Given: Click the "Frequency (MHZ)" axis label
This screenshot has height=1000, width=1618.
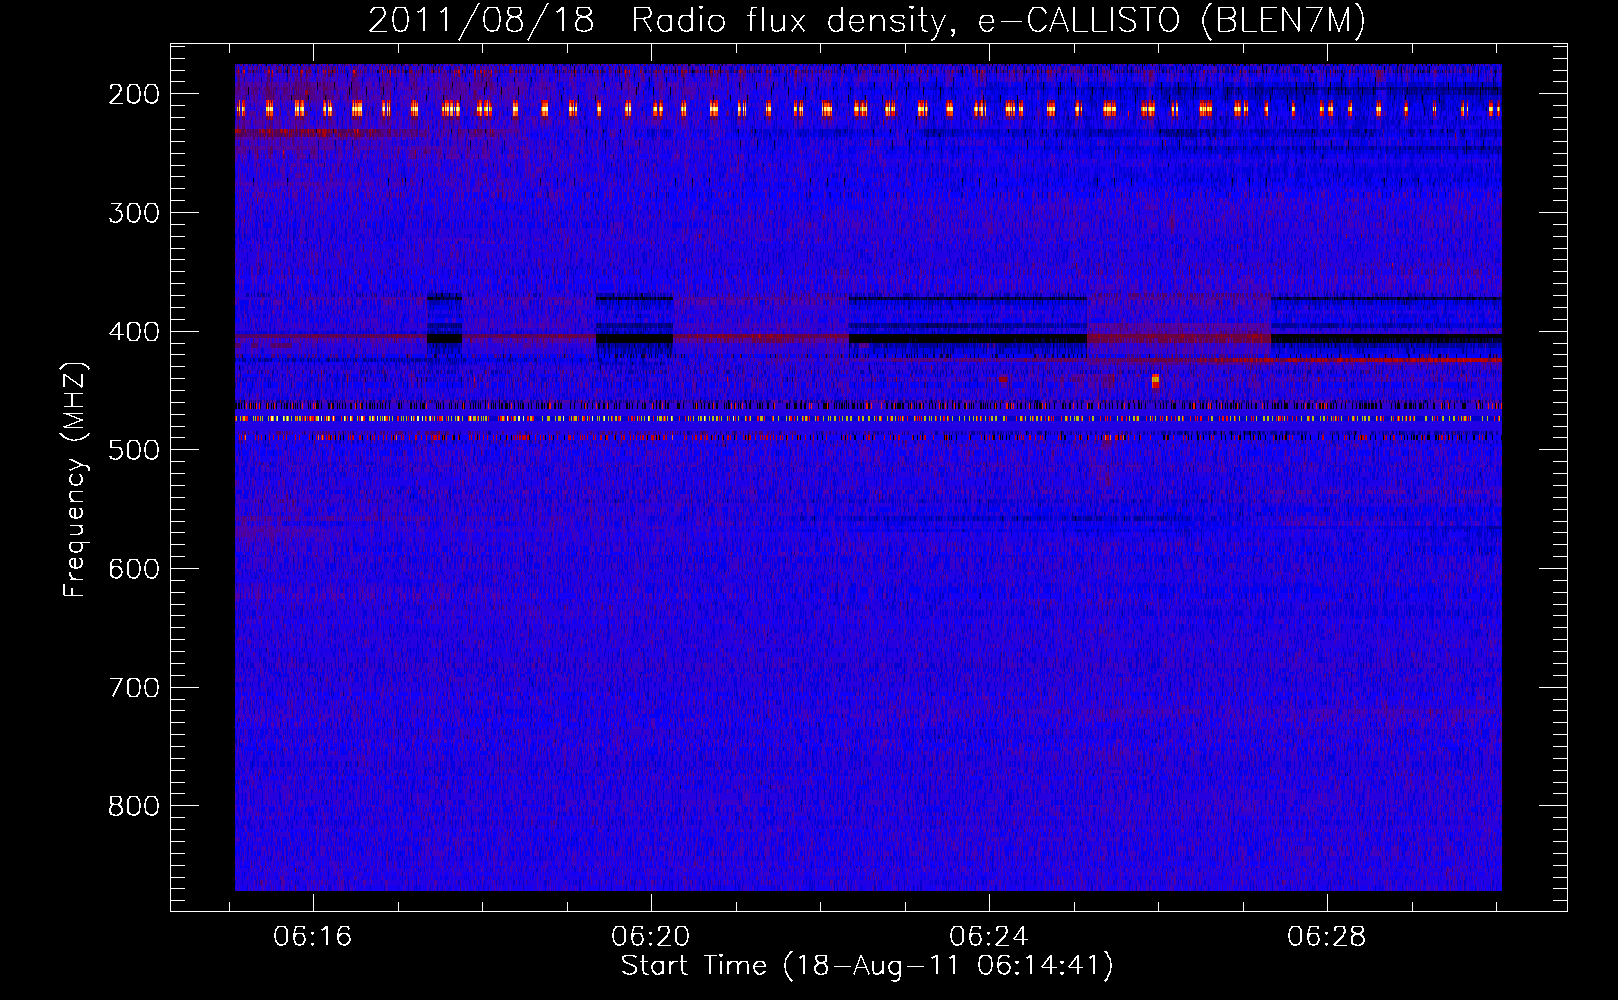Looking at the screenshot, I should coord(75,480).
